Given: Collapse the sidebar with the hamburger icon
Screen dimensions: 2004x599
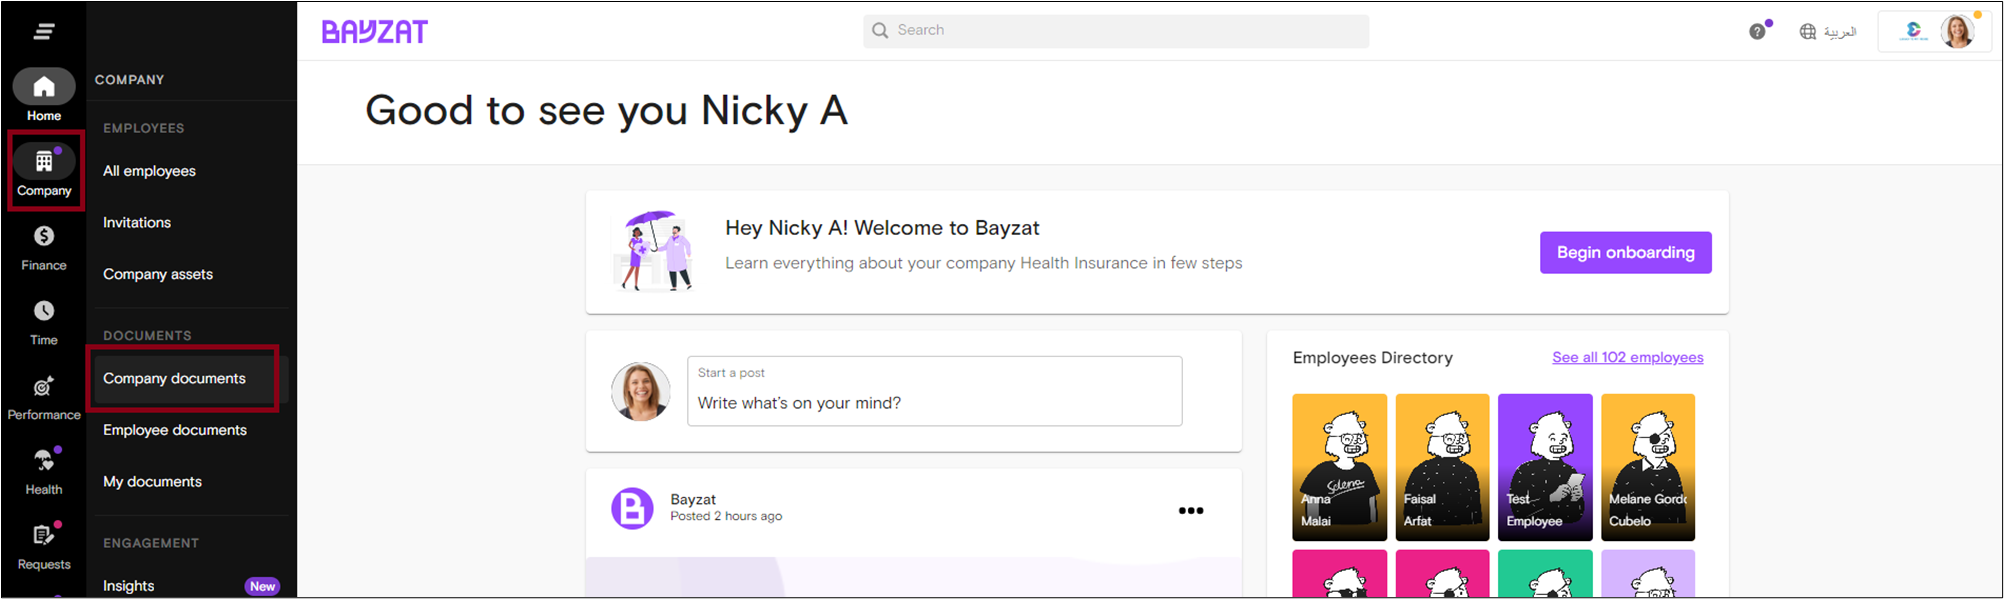Looking at the screenshot, I should click(x=43, y=32).
